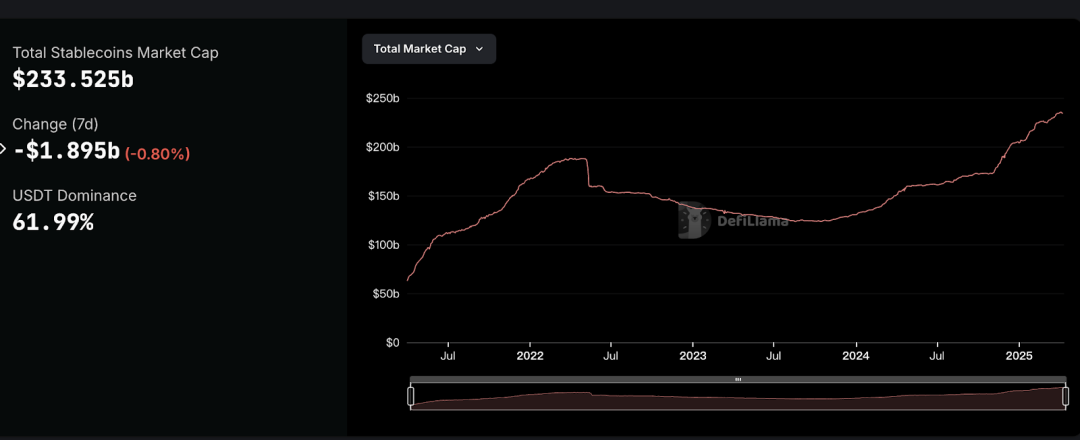Viewport: 1080px width, 440px height.
Task: Click the $250b y-axis label
Action: click(383, 99)
